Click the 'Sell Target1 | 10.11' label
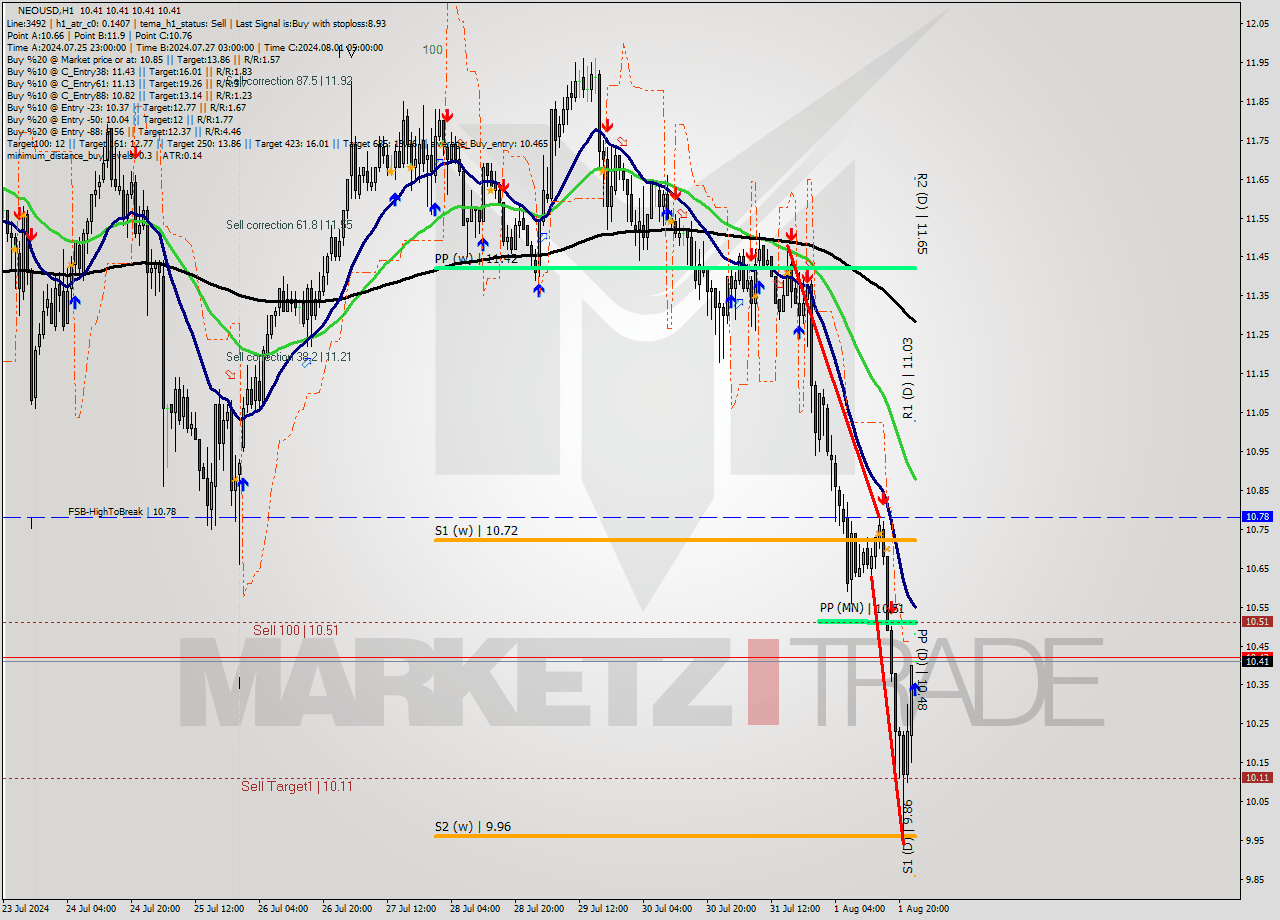1280x920 pixels. [x=297, y=786]
